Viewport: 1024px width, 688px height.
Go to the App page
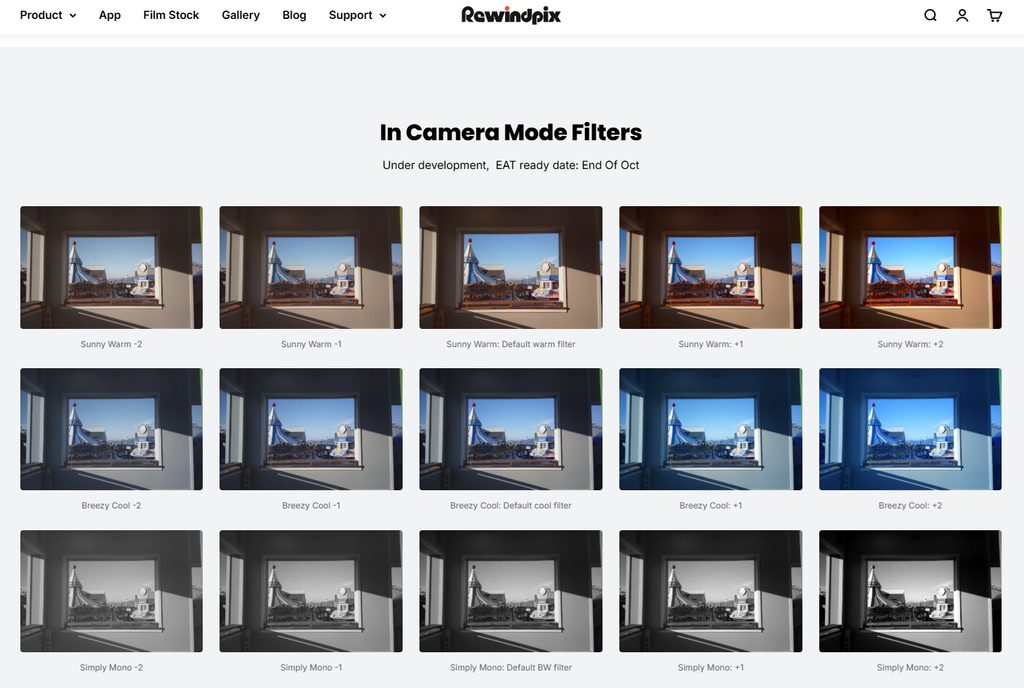(x=110, y=15)
